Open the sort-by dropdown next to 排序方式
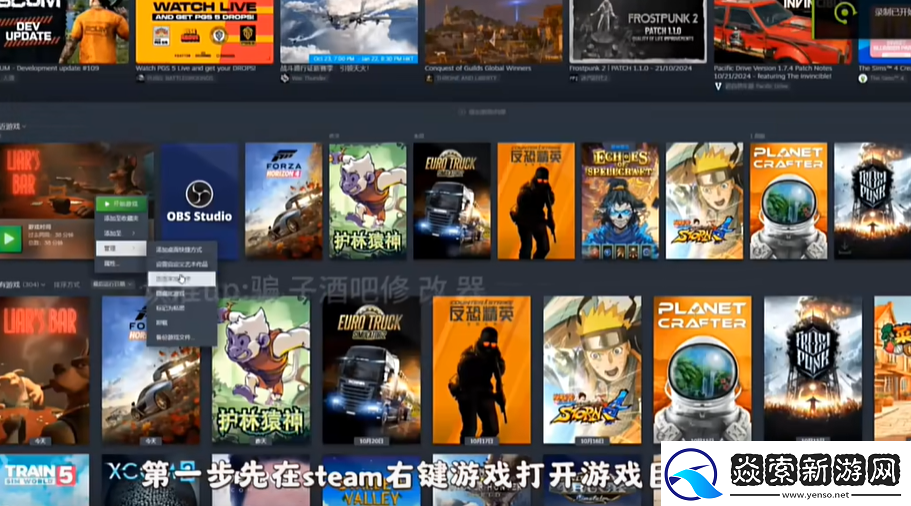Viewport: 911px width, 506px height. [110, 285]
